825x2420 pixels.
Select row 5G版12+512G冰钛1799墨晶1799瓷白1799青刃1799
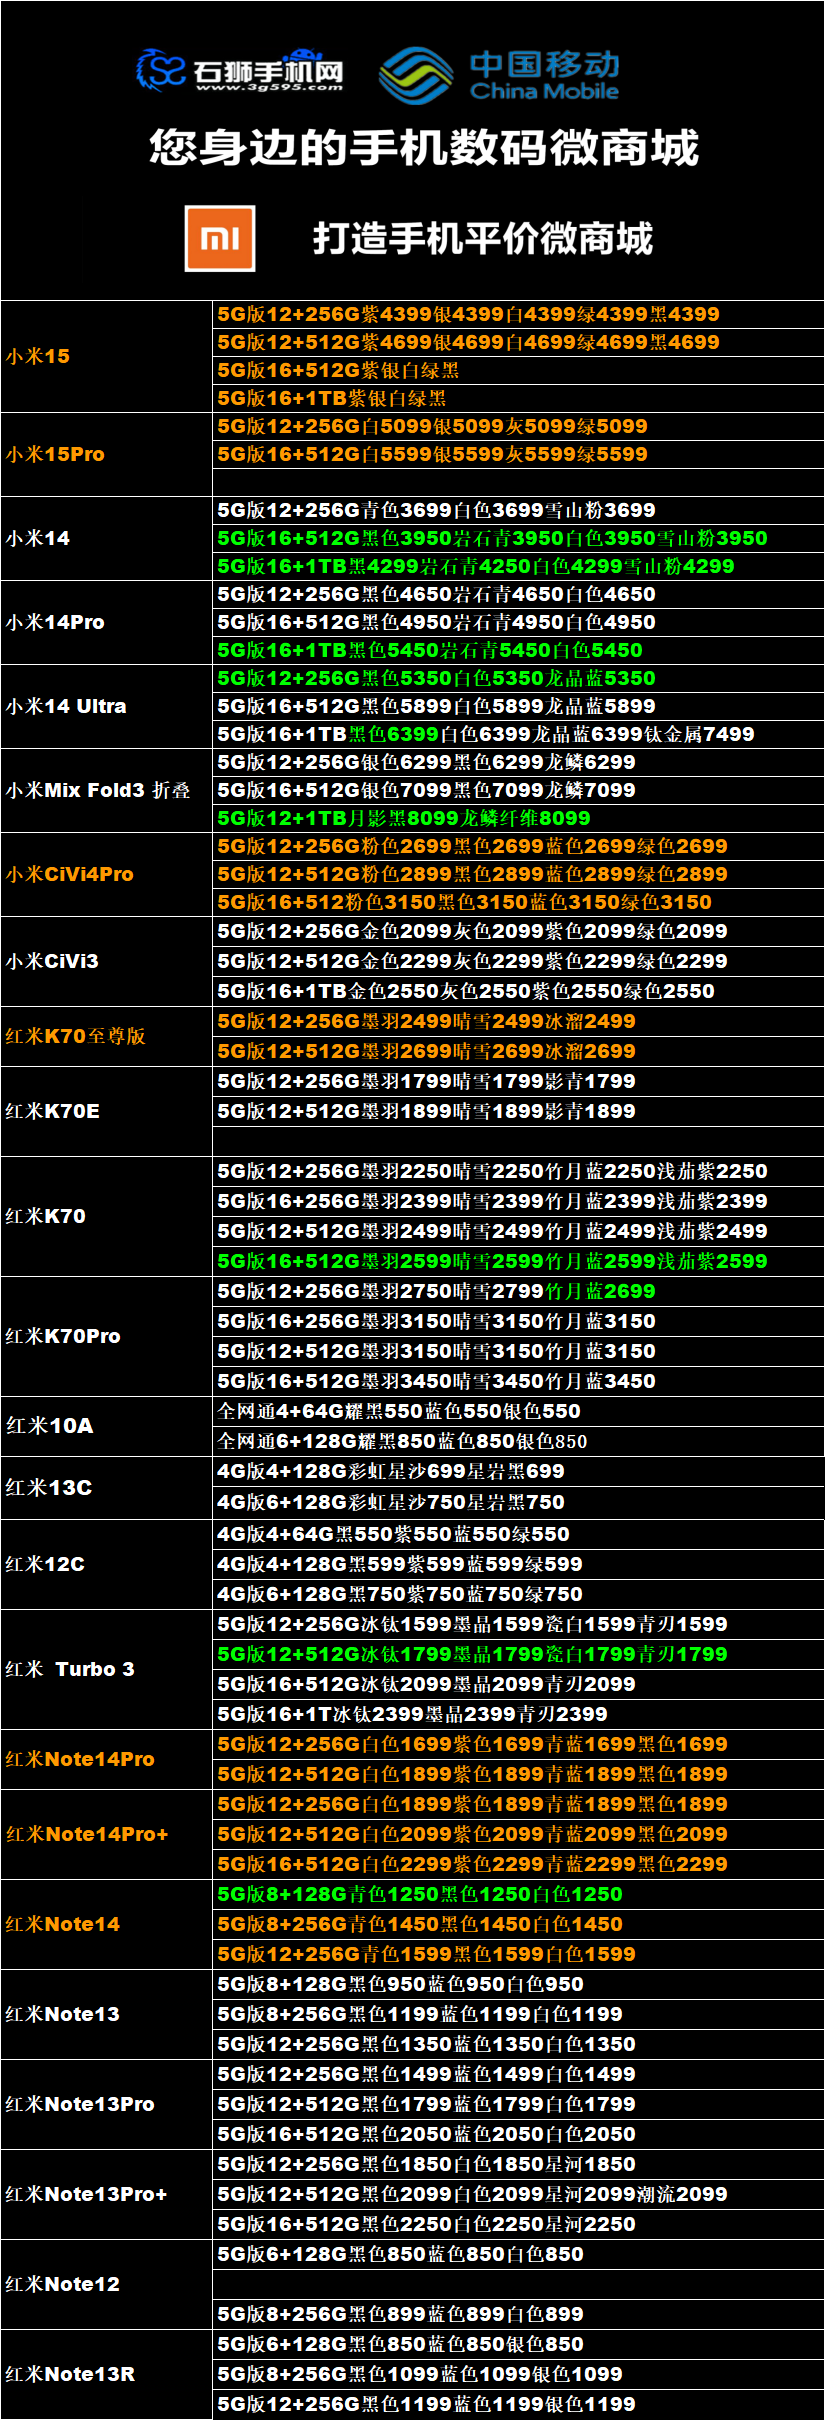point(518,1654)
